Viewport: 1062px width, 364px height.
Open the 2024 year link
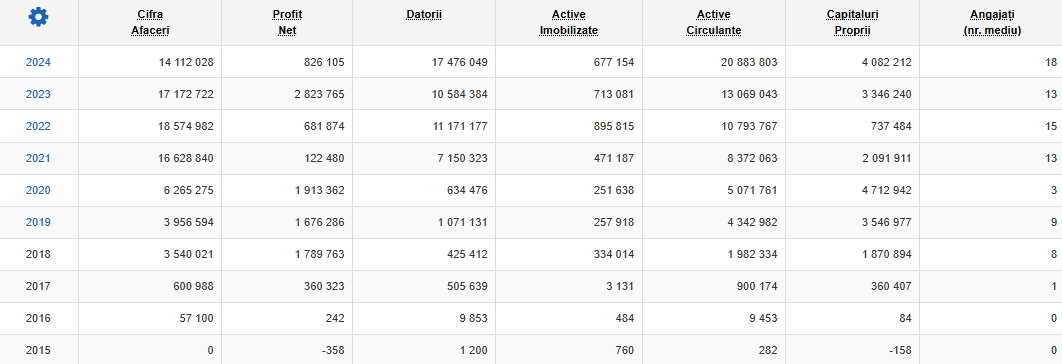coord(38,62)
